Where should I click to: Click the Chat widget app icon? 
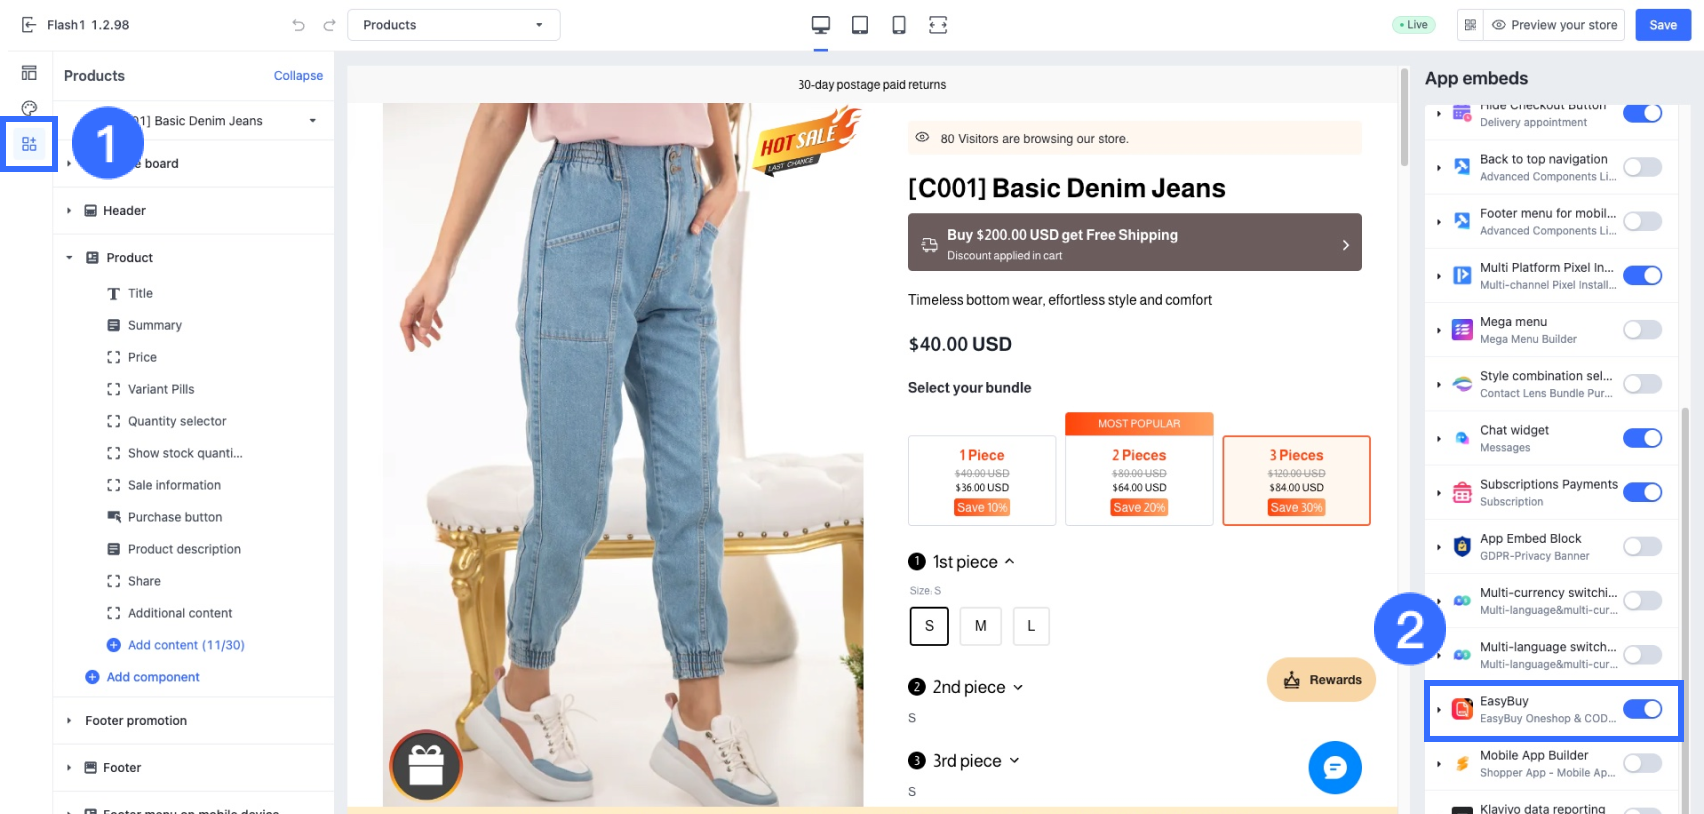point(1462,438)
